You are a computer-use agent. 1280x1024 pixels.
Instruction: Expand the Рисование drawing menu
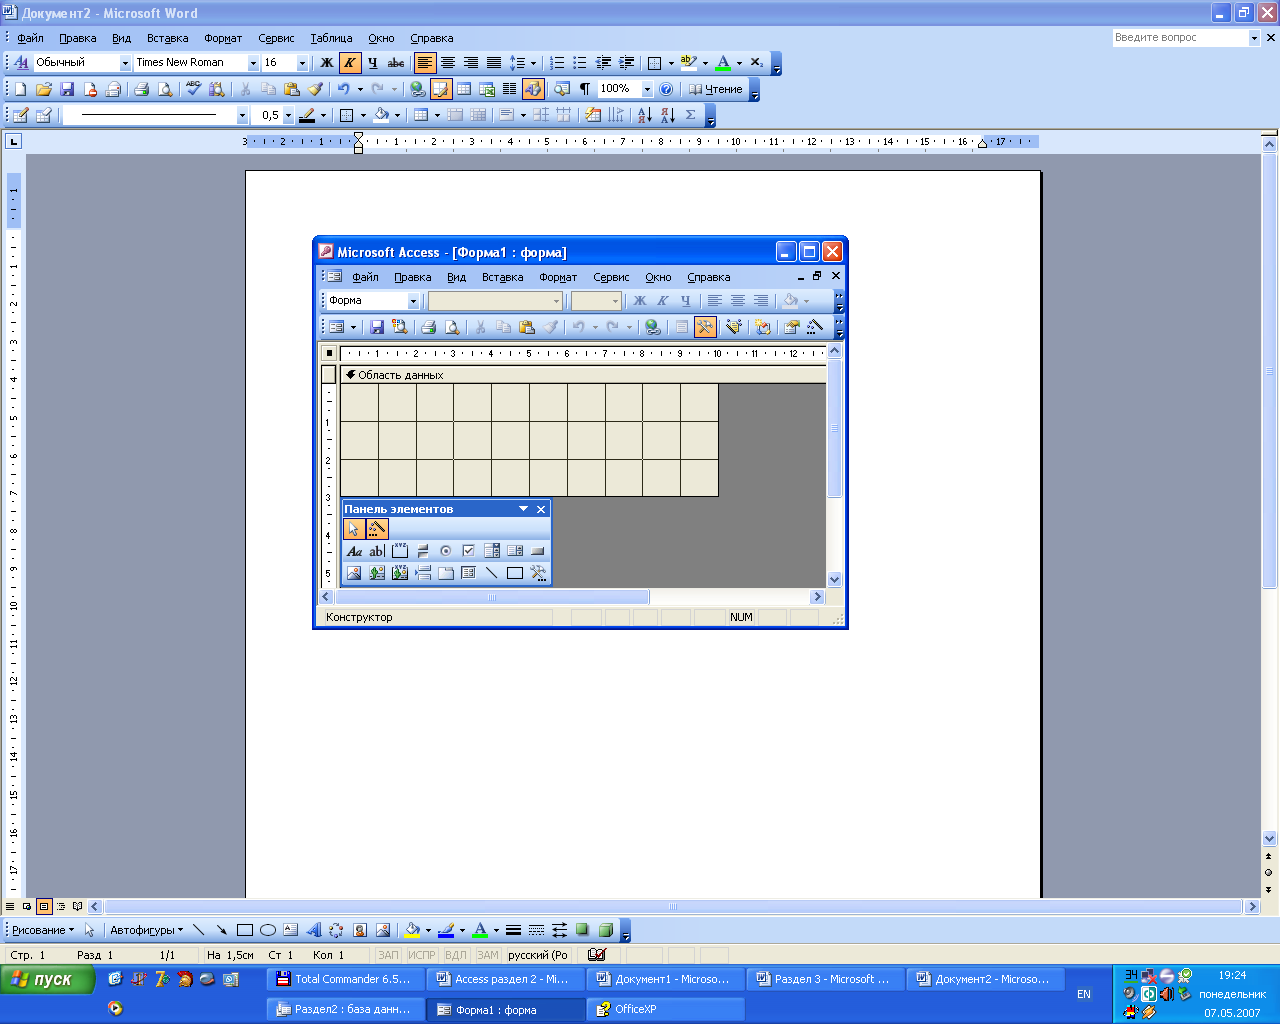[43, 930]
